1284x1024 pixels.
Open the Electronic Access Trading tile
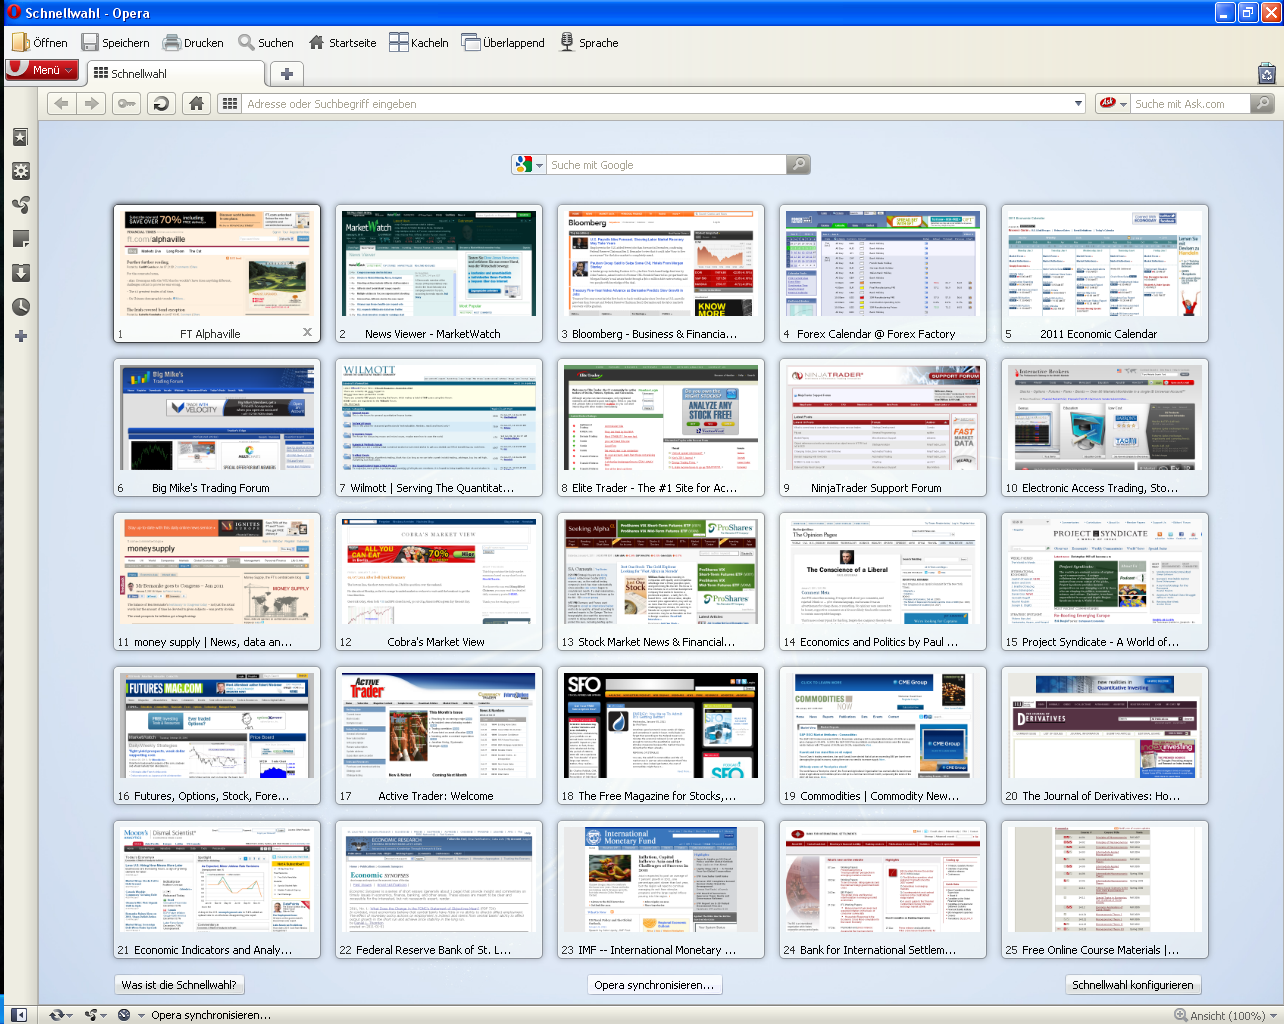[x=1105, y=428]
